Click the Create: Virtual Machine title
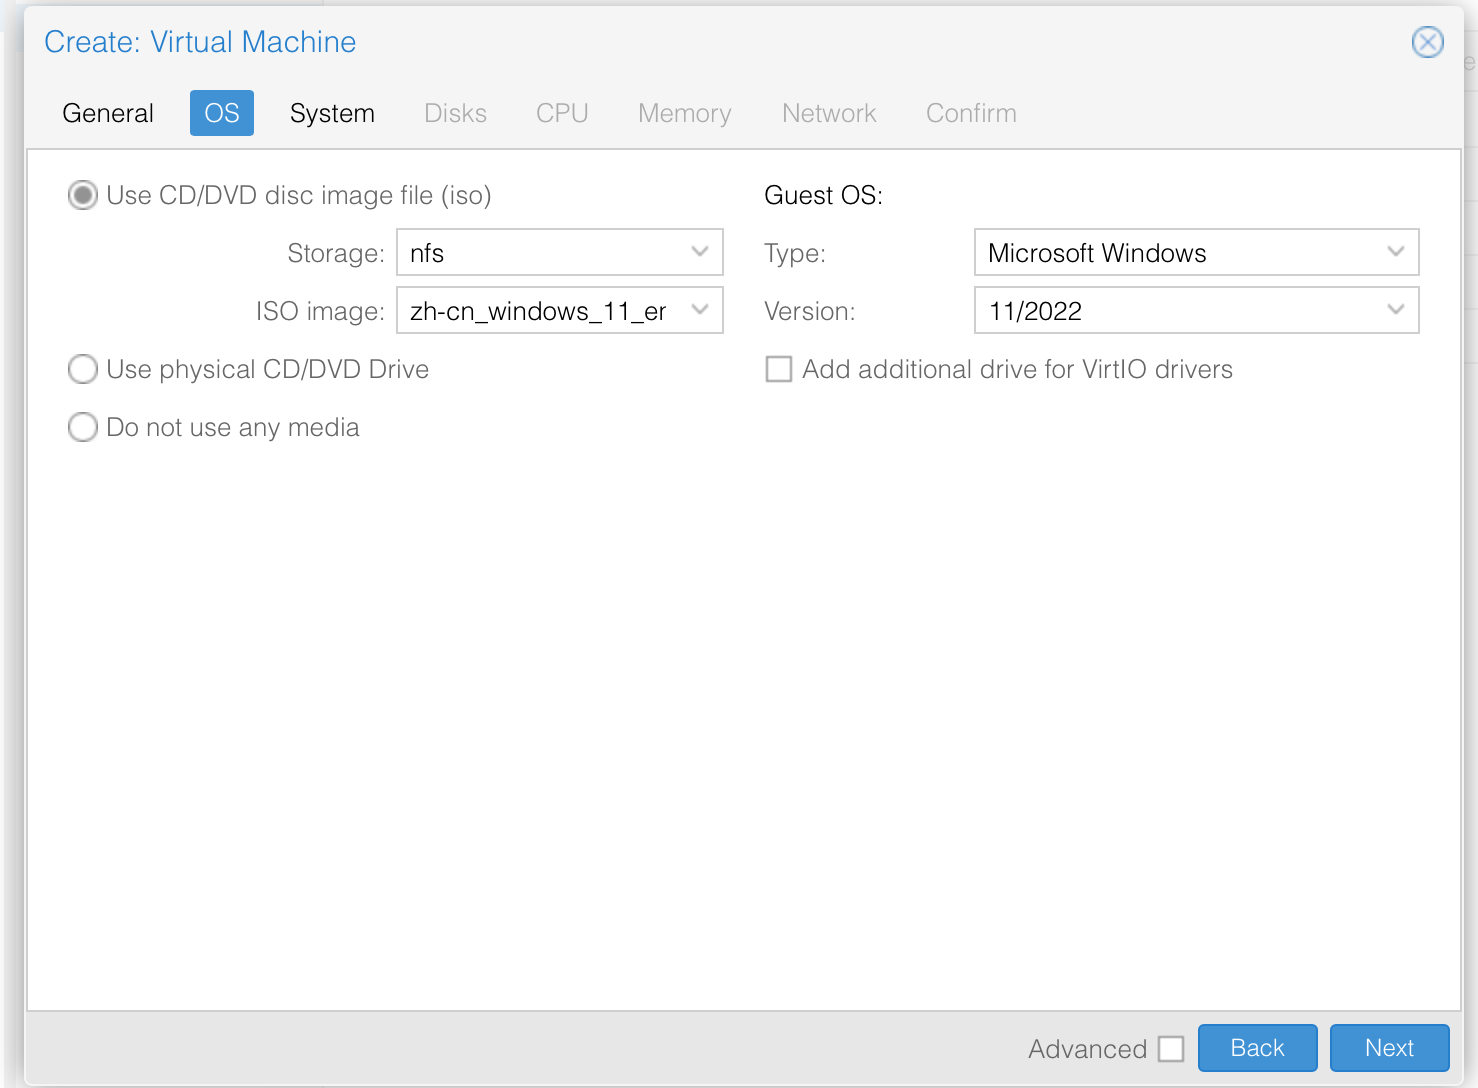This screenshot has width=1478, height=1088. coord(200,42)
